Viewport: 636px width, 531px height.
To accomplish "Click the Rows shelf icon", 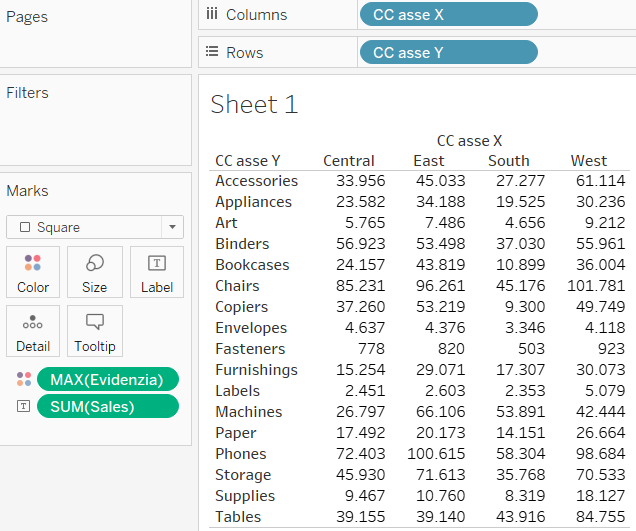I will click(x=211, y=52).
